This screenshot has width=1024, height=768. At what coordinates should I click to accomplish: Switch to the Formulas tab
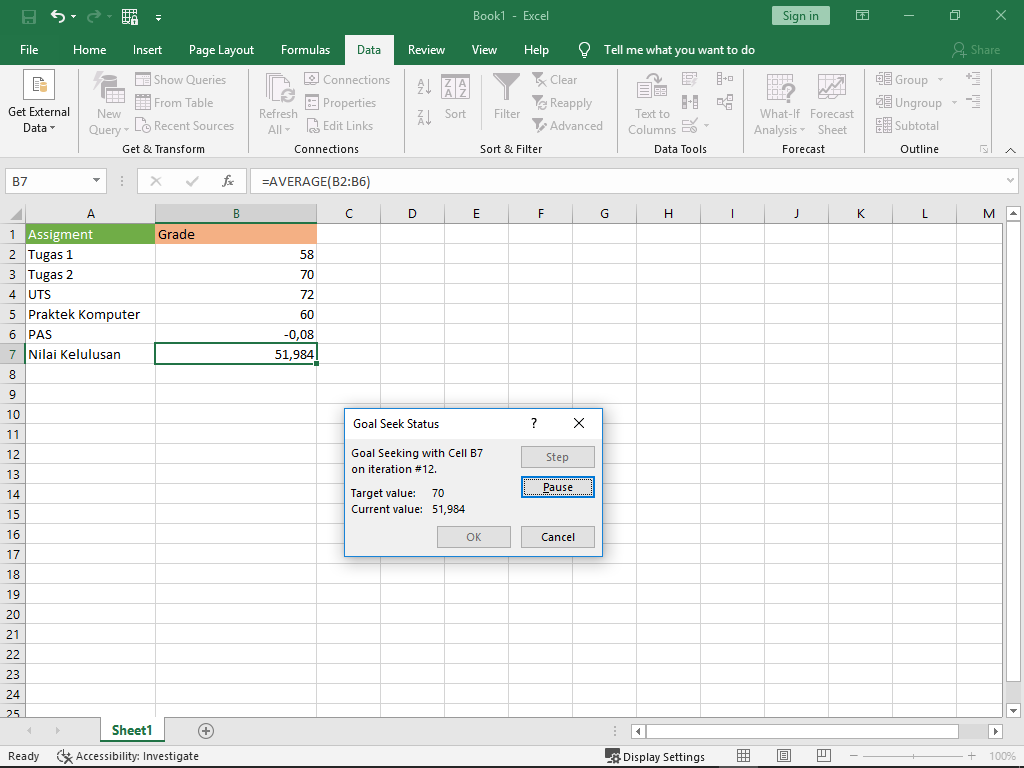point(305,50)
